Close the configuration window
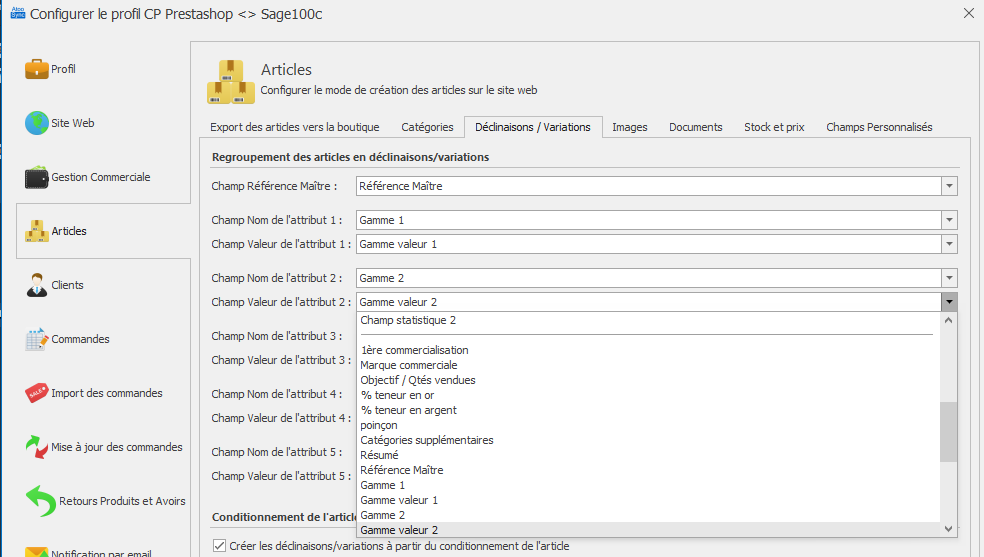Image resolution: width=984 pixels, height=557 pixels. (969, 13)
